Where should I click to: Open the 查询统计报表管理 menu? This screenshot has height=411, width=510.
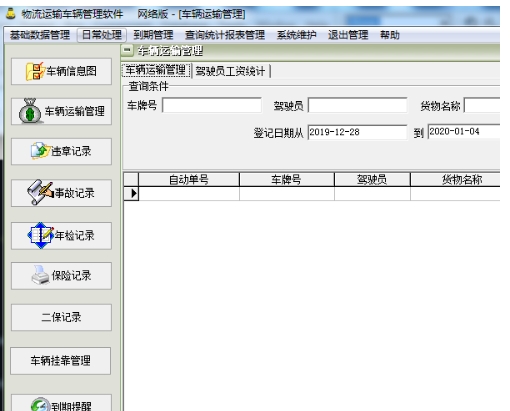[x=225, y=35]
